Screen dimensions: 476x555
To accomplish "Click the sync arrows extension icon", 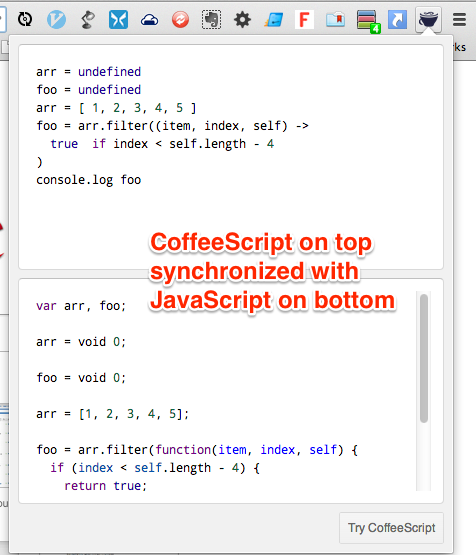I will [25, 19].
